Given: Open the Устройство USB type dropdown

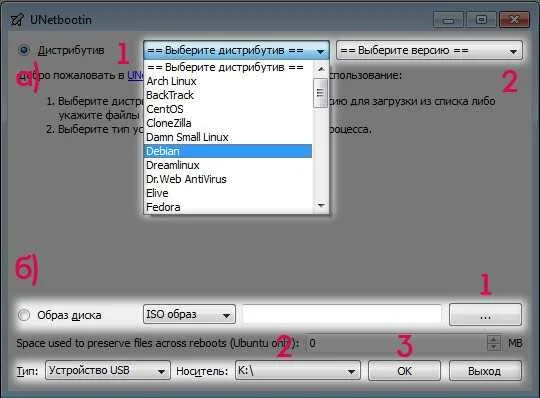Looking at the screenshot, I should click(108, 370).
